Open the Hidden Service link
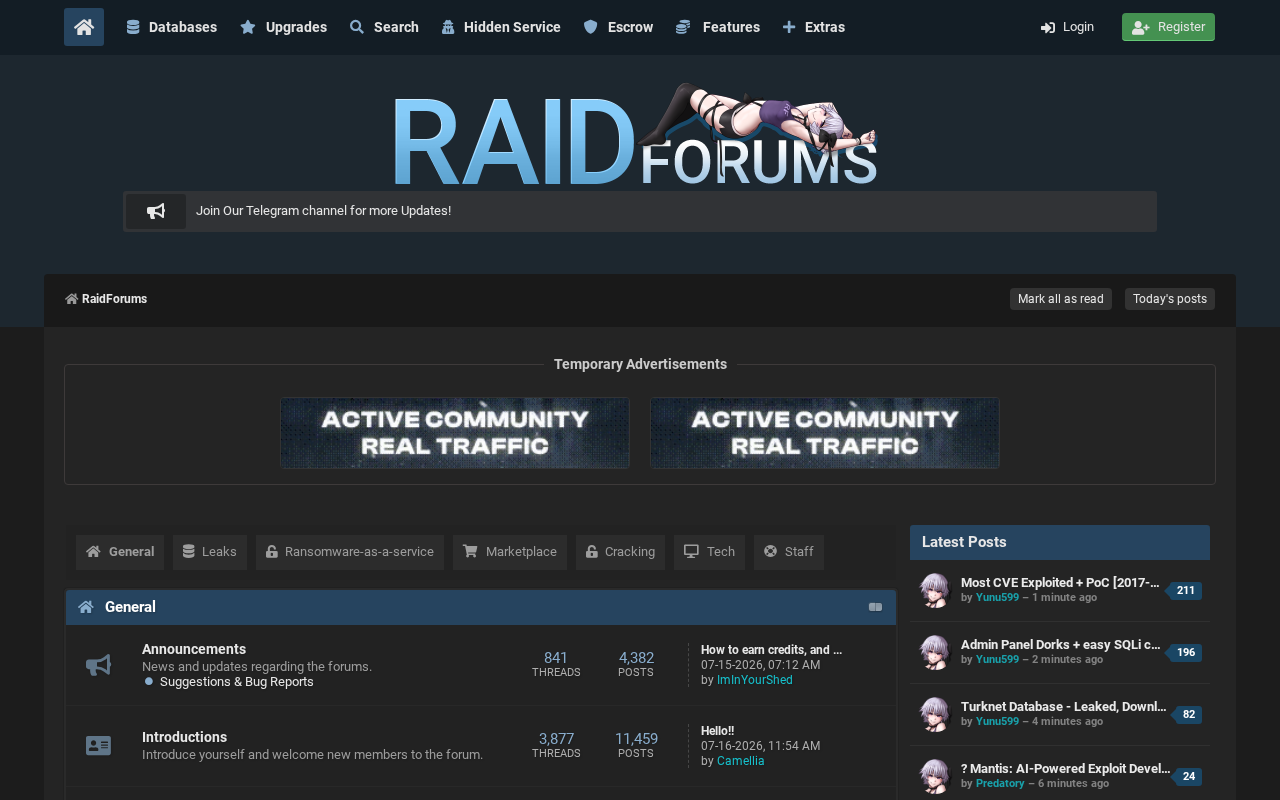 pos(501,27)
